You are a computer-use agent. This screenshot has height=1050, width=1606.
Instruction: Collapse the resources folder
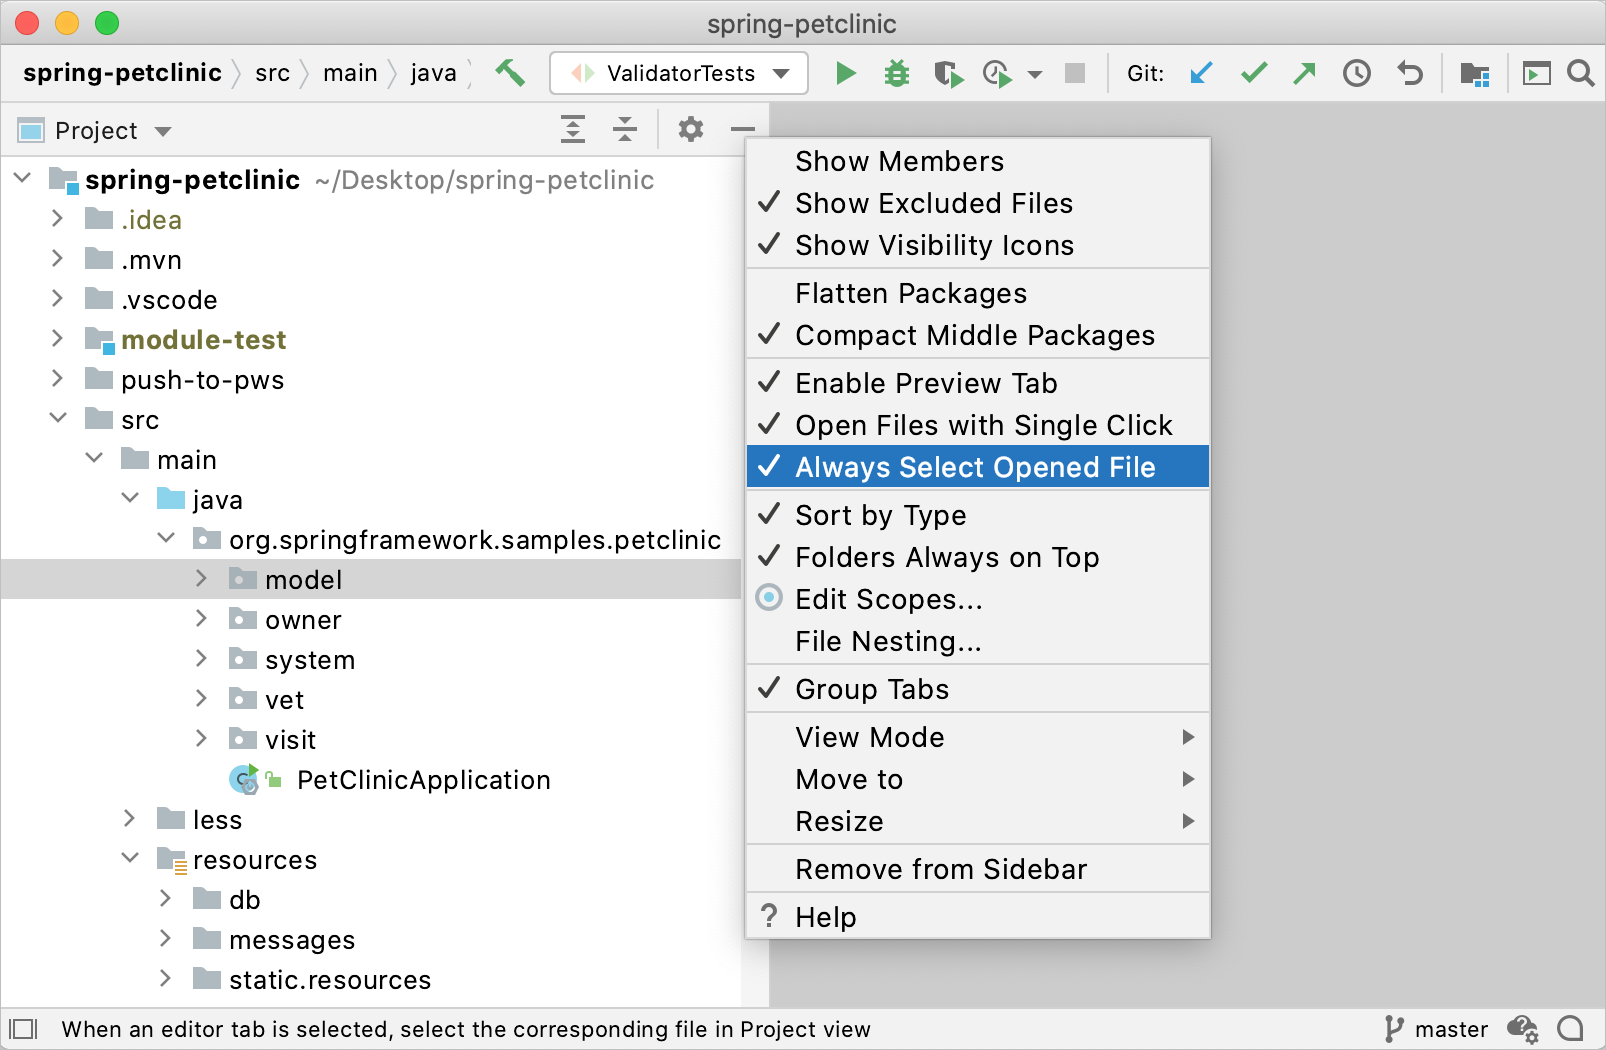point(130,858)
